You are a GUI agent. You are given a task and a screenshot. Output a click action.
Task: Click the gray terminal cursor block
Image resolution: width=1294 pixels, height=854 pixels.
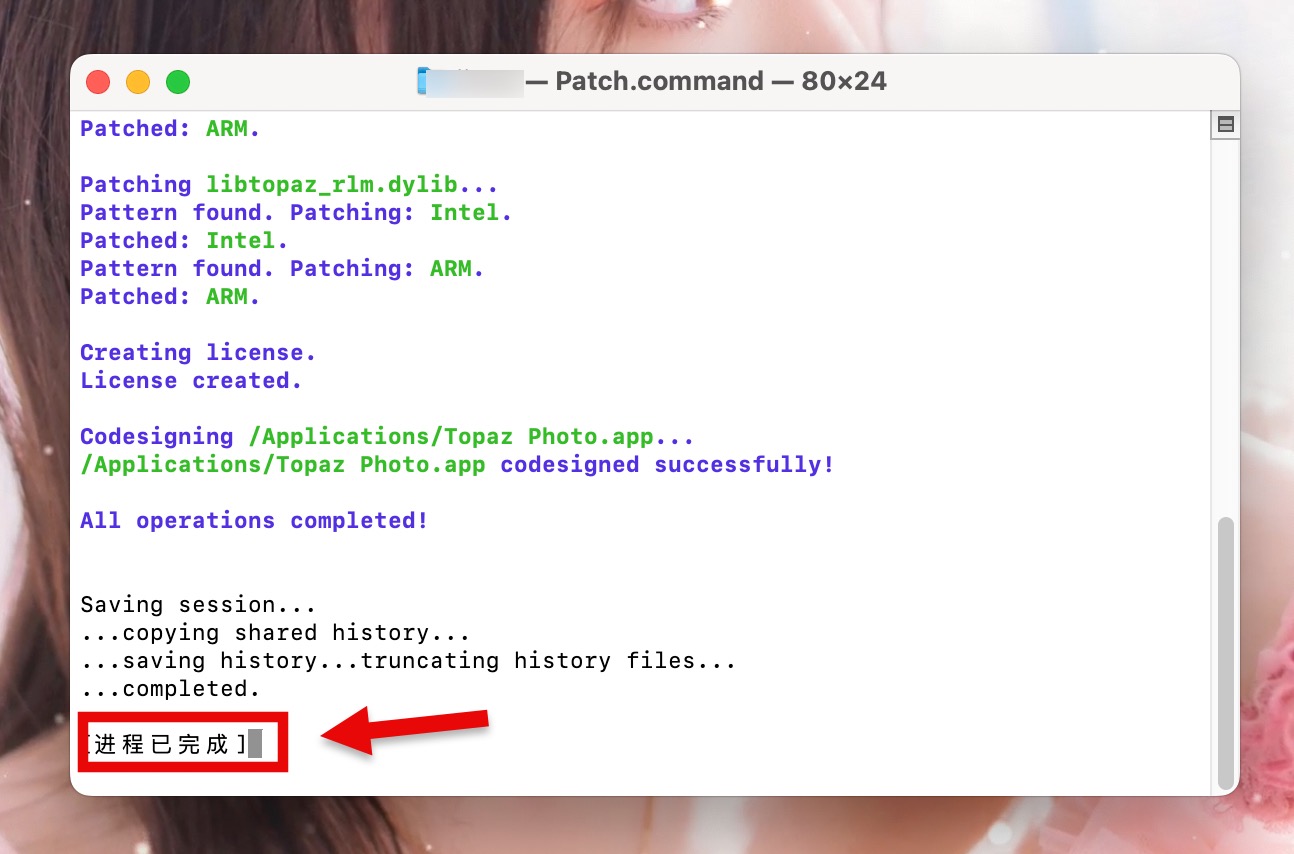pos(255,744)
